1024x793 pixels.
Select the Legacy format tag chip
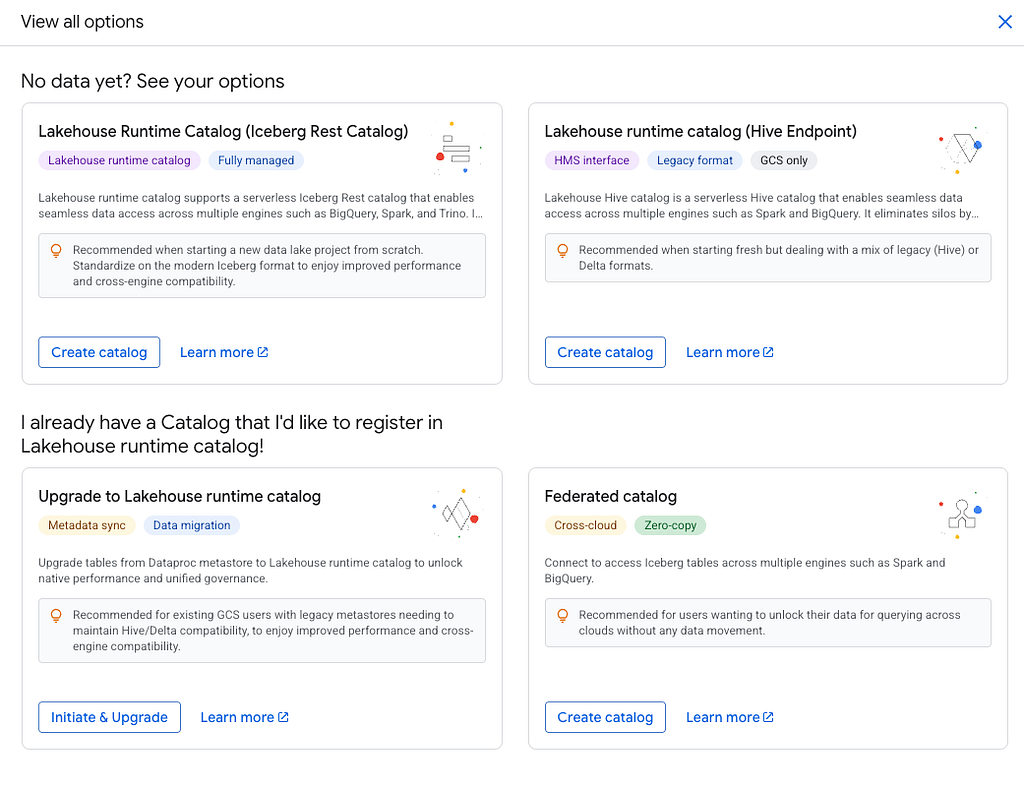click(694, 161)
